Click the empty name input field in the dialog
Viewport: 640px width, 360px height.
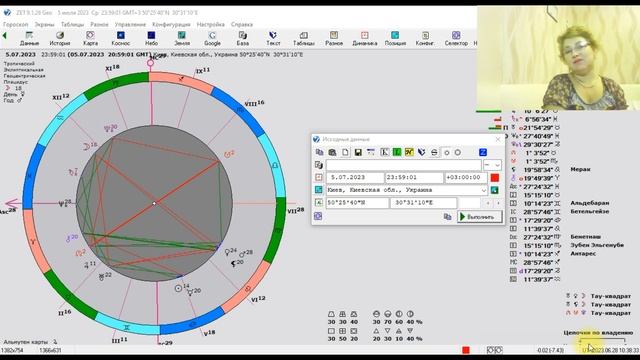[403, 165]
